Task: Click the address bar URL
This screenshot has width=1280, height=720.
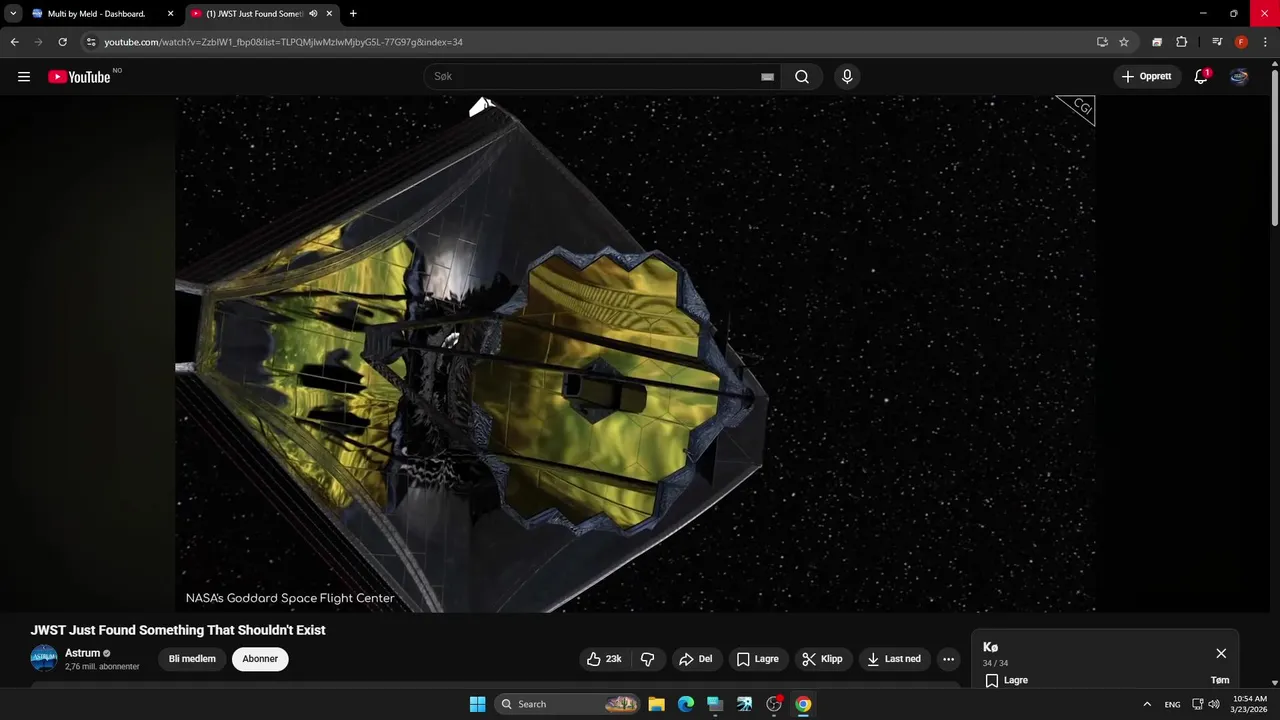Action: pyautogui.click(x=283, y=42)
